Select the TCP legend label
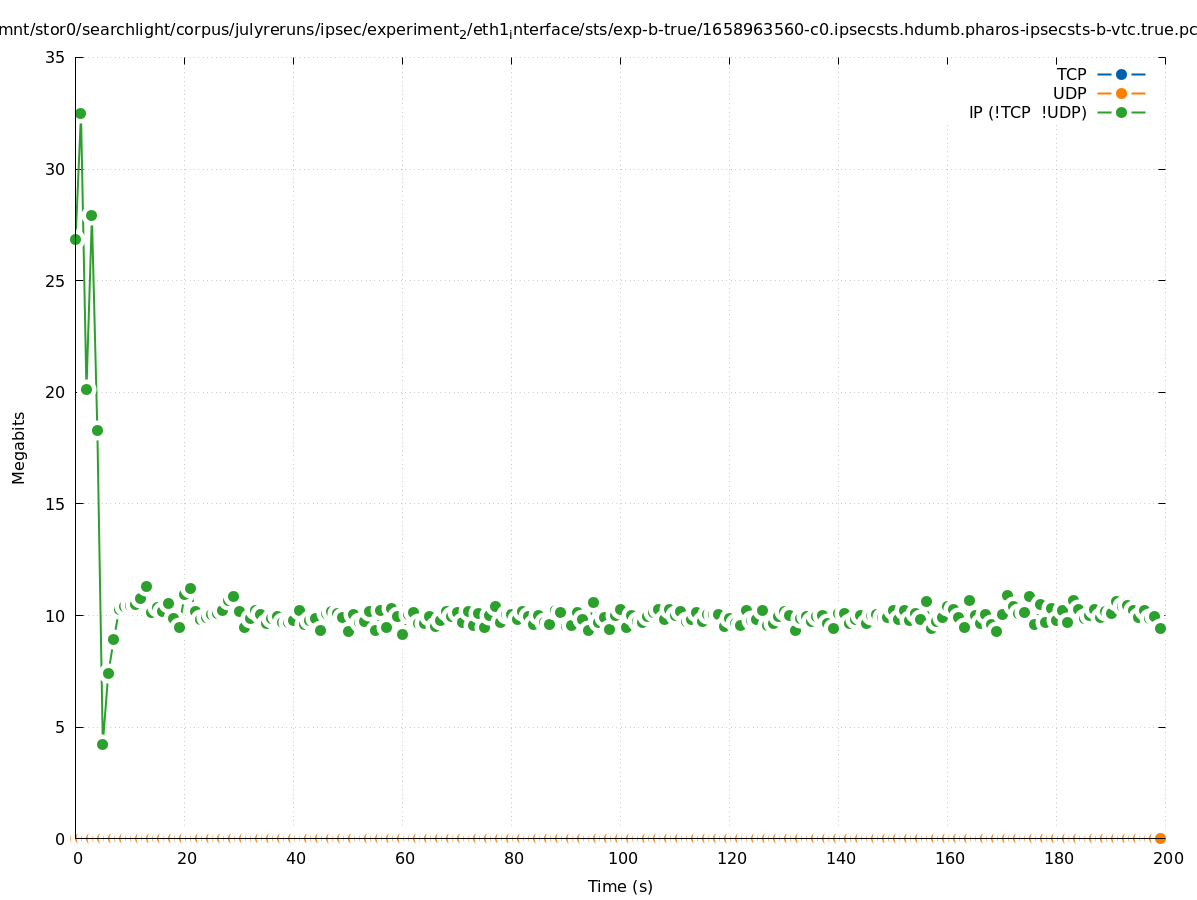Image resolution: width=1197 pixels, height=900 pixels. [1071, 74]
